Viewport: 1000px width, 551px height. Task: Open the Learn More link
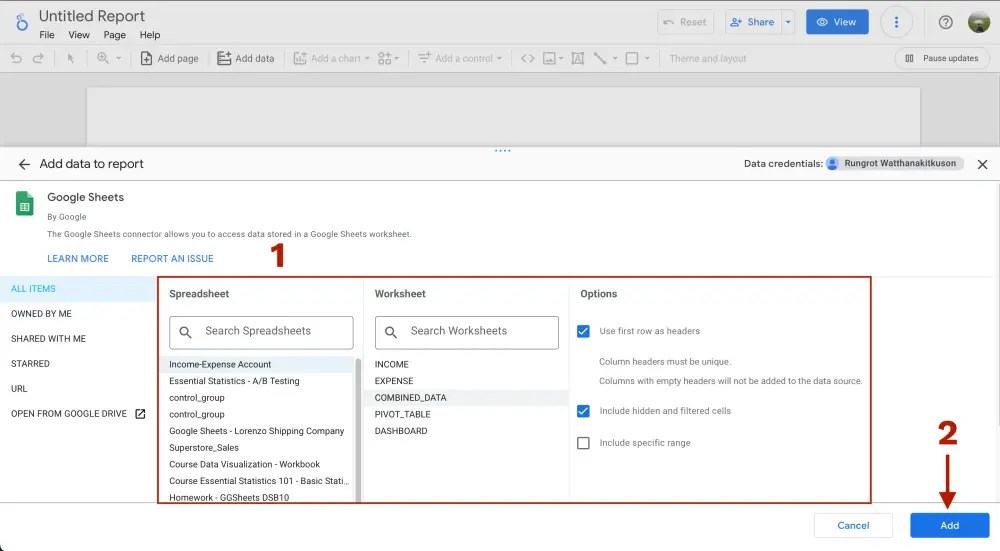(x=78, y=259)
